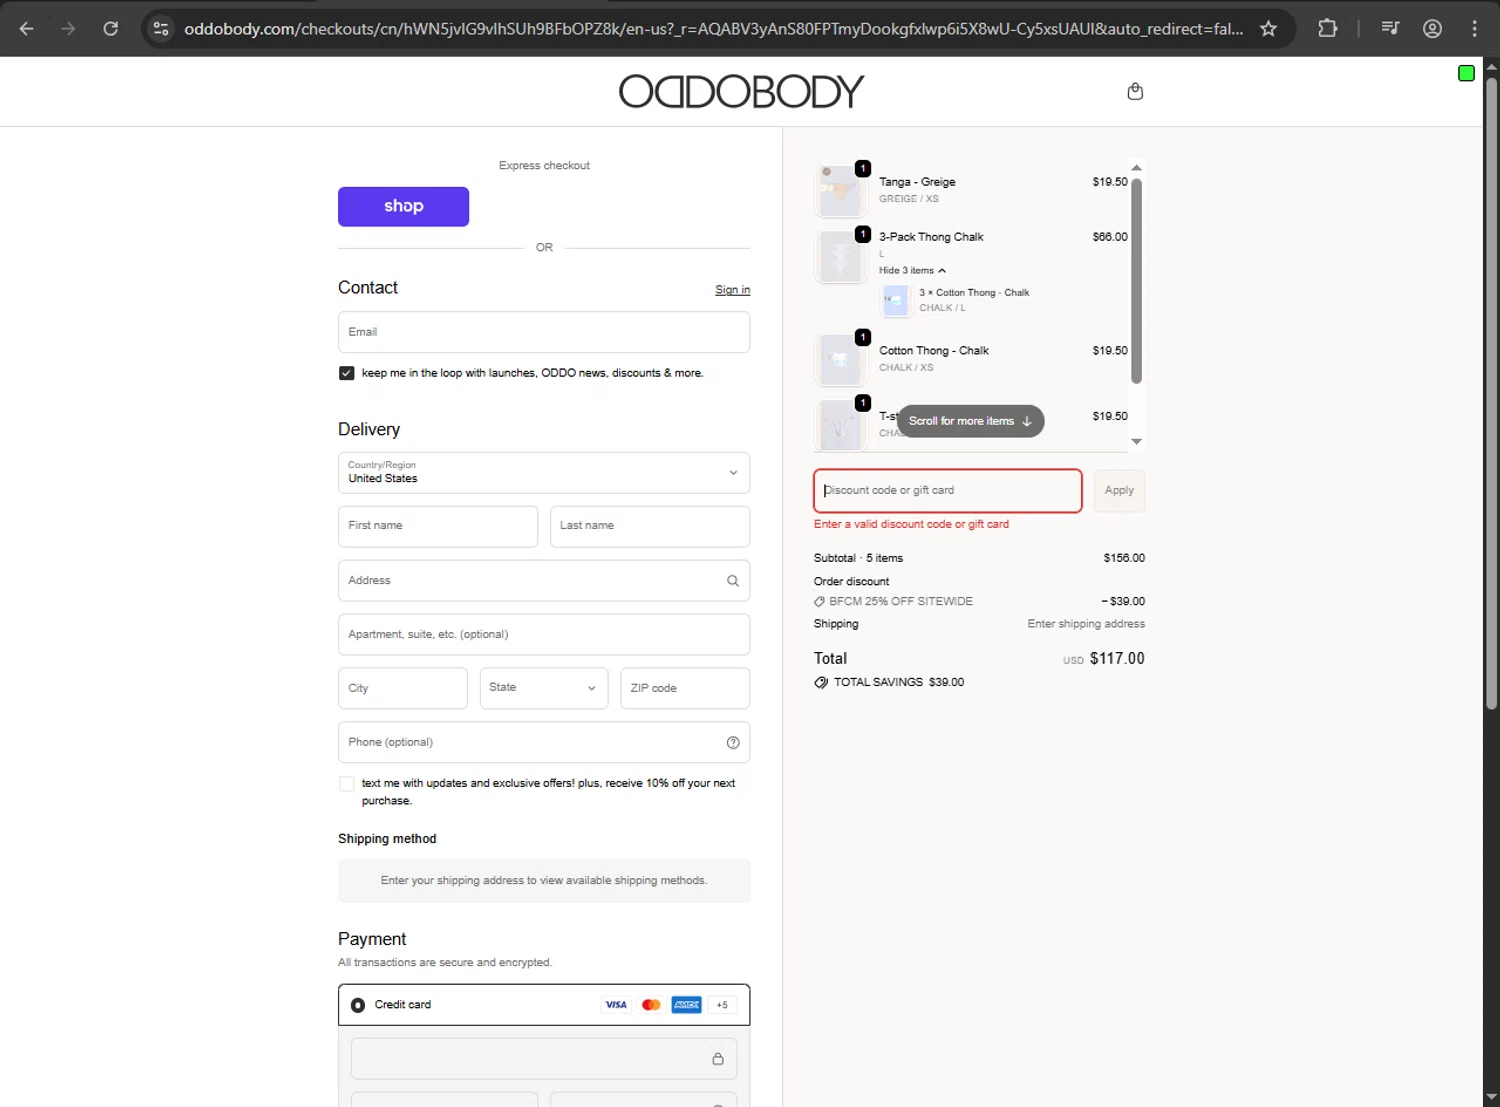Click the invalid discount code error message

click(911, 524)
